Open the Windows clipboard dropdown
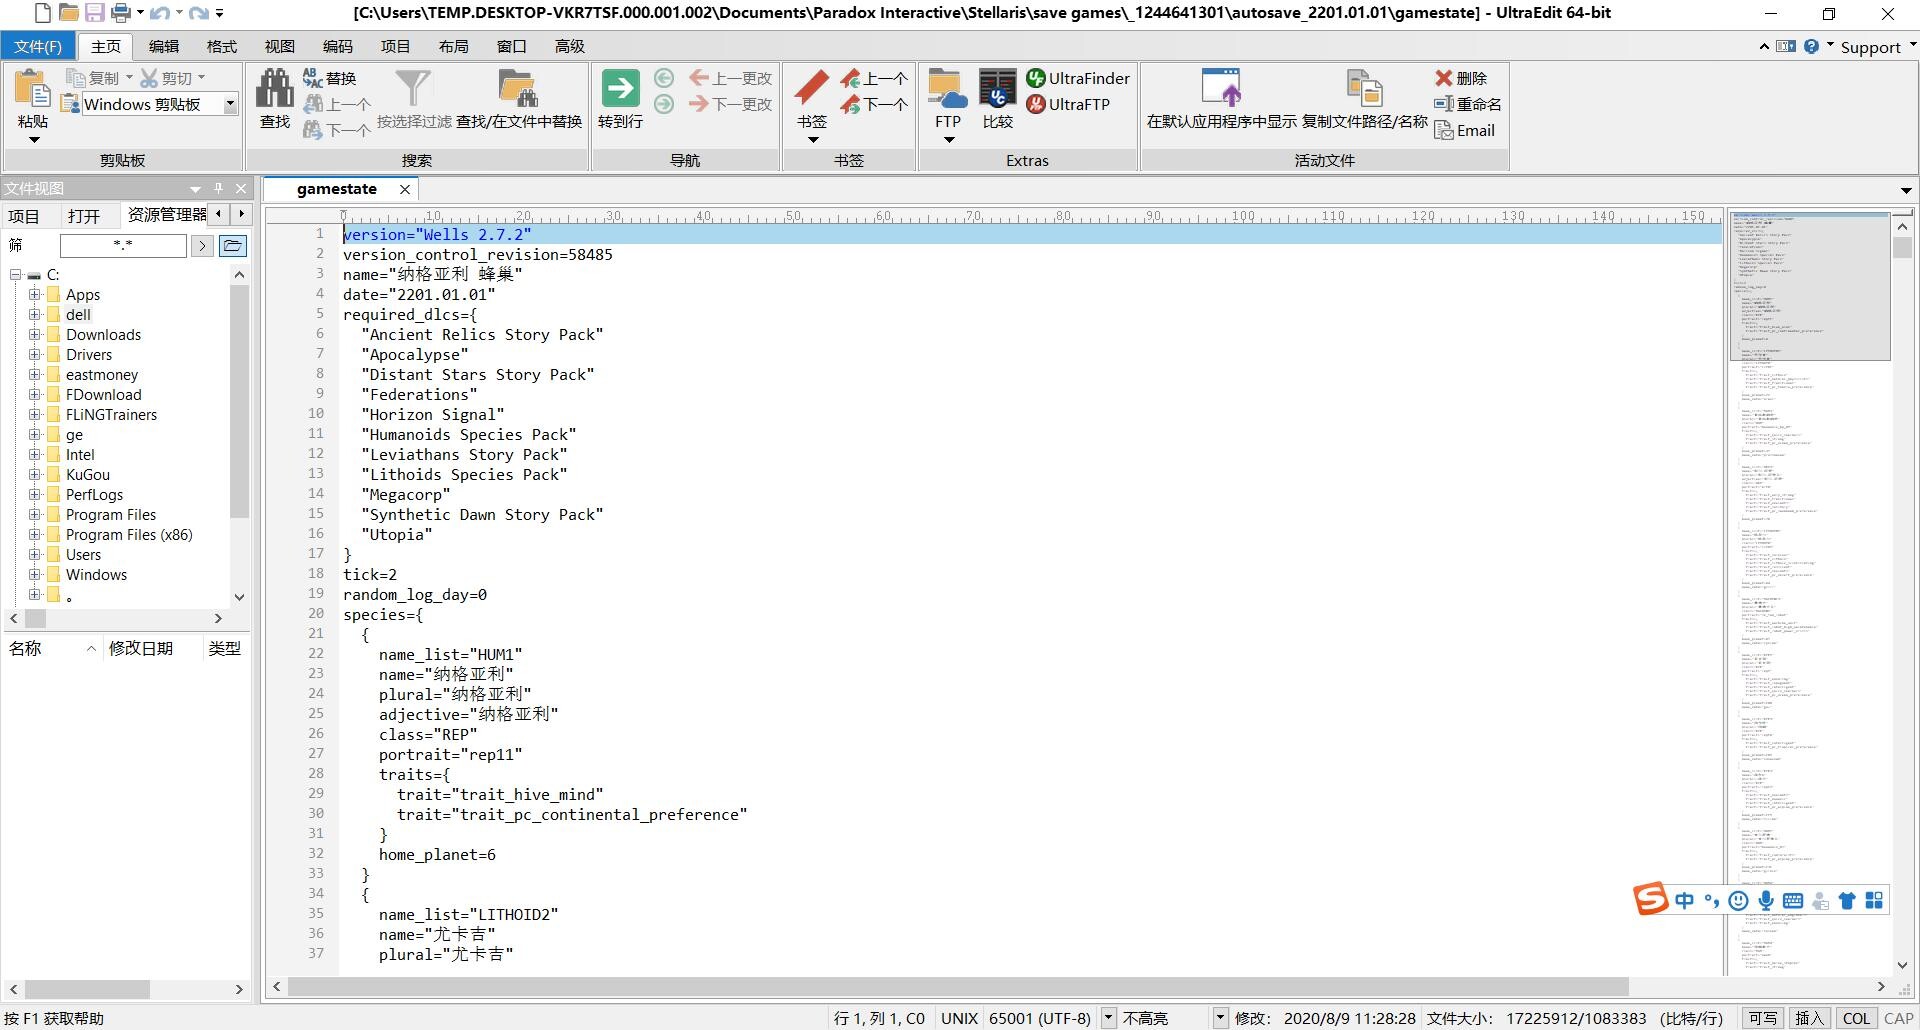This screenshot has height=1030, width=1920. [230, 104]
